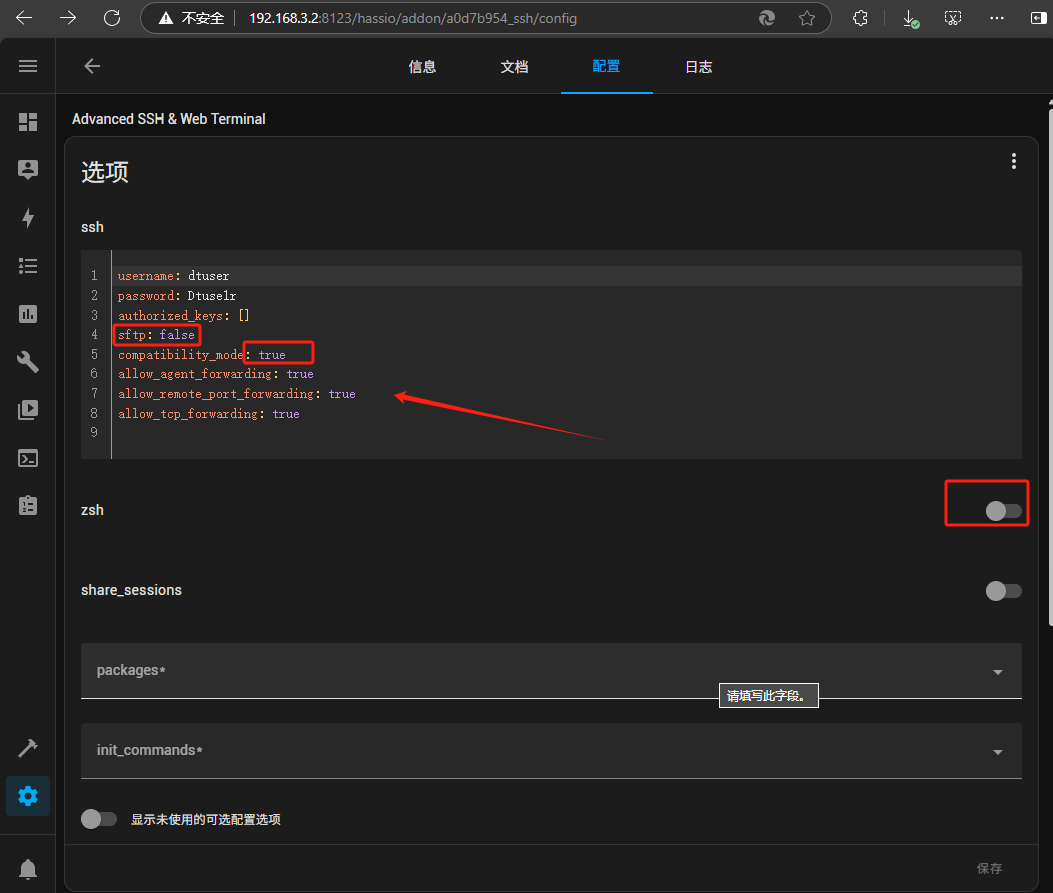Open the Home Assistant sidebar hamburger menu
The width and height of the screenshot is (1053, 893).
(x=28, y=66)
